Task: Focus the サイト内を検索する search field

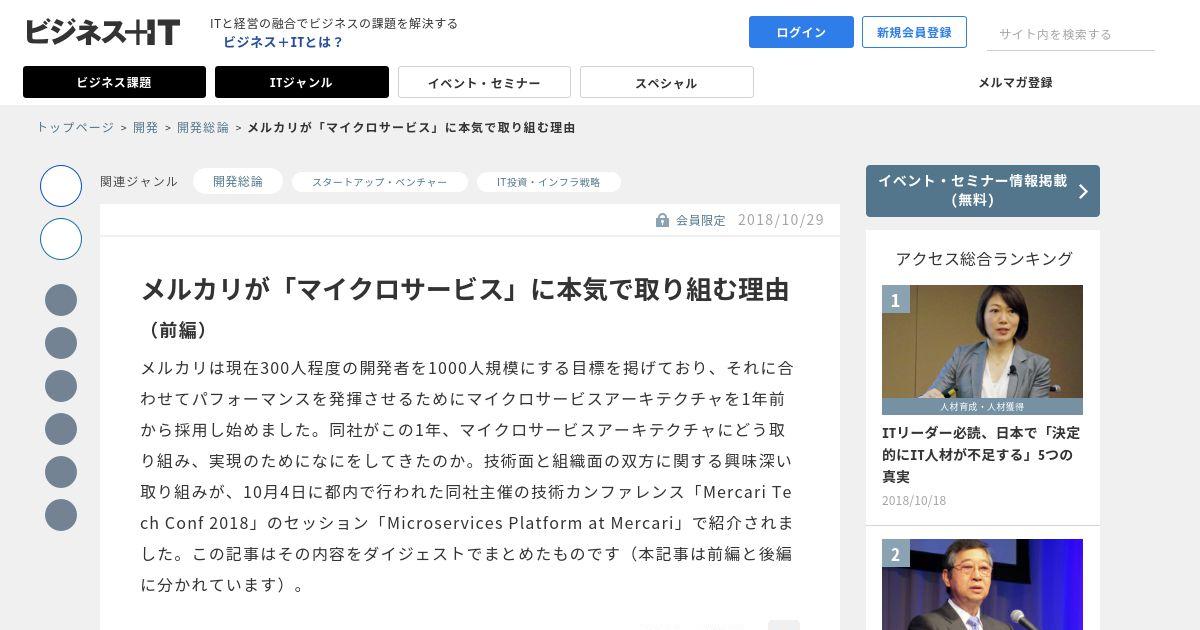Action: coord(1071,34)
